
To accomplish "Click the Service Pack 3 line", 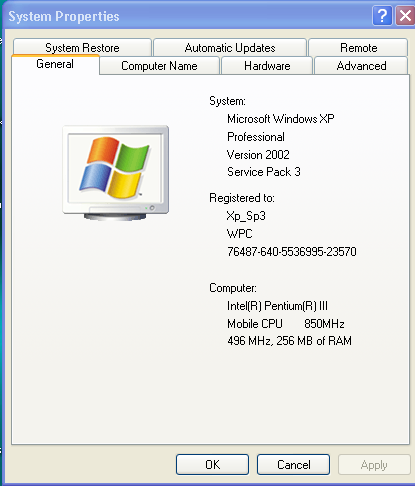I will (x=264, y=172).
